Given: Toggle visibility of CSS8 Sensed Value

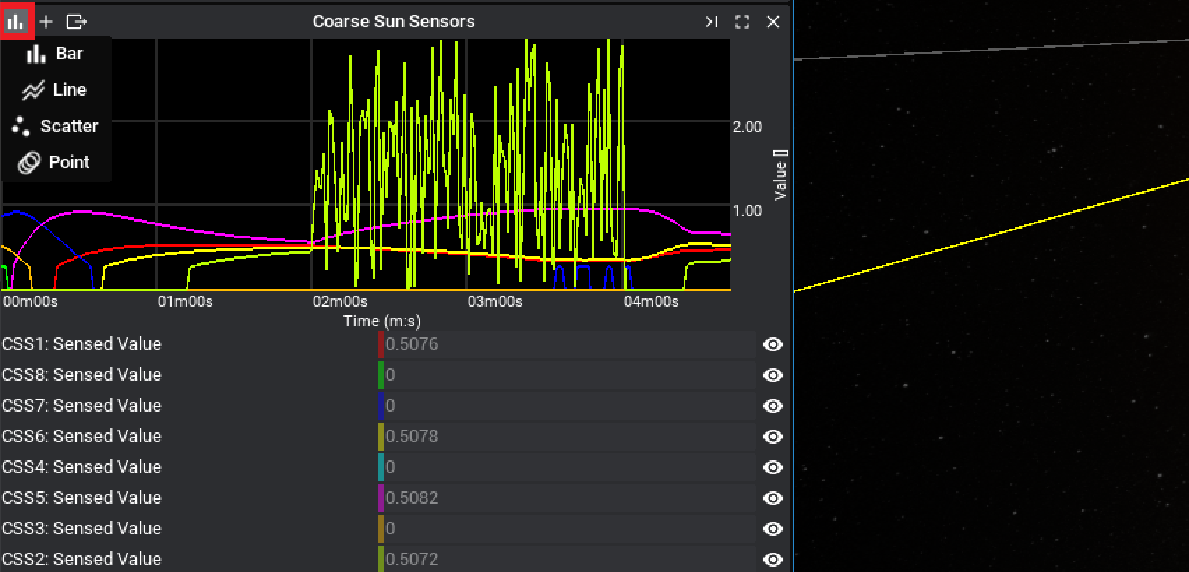Looking at the screenshot, I should click(x=773, y=375).
